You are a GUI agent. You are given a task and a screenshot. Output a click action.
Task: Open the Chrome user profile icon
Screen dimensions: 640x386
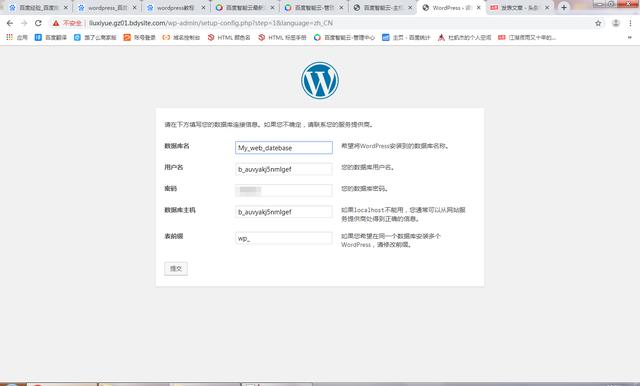616,23
